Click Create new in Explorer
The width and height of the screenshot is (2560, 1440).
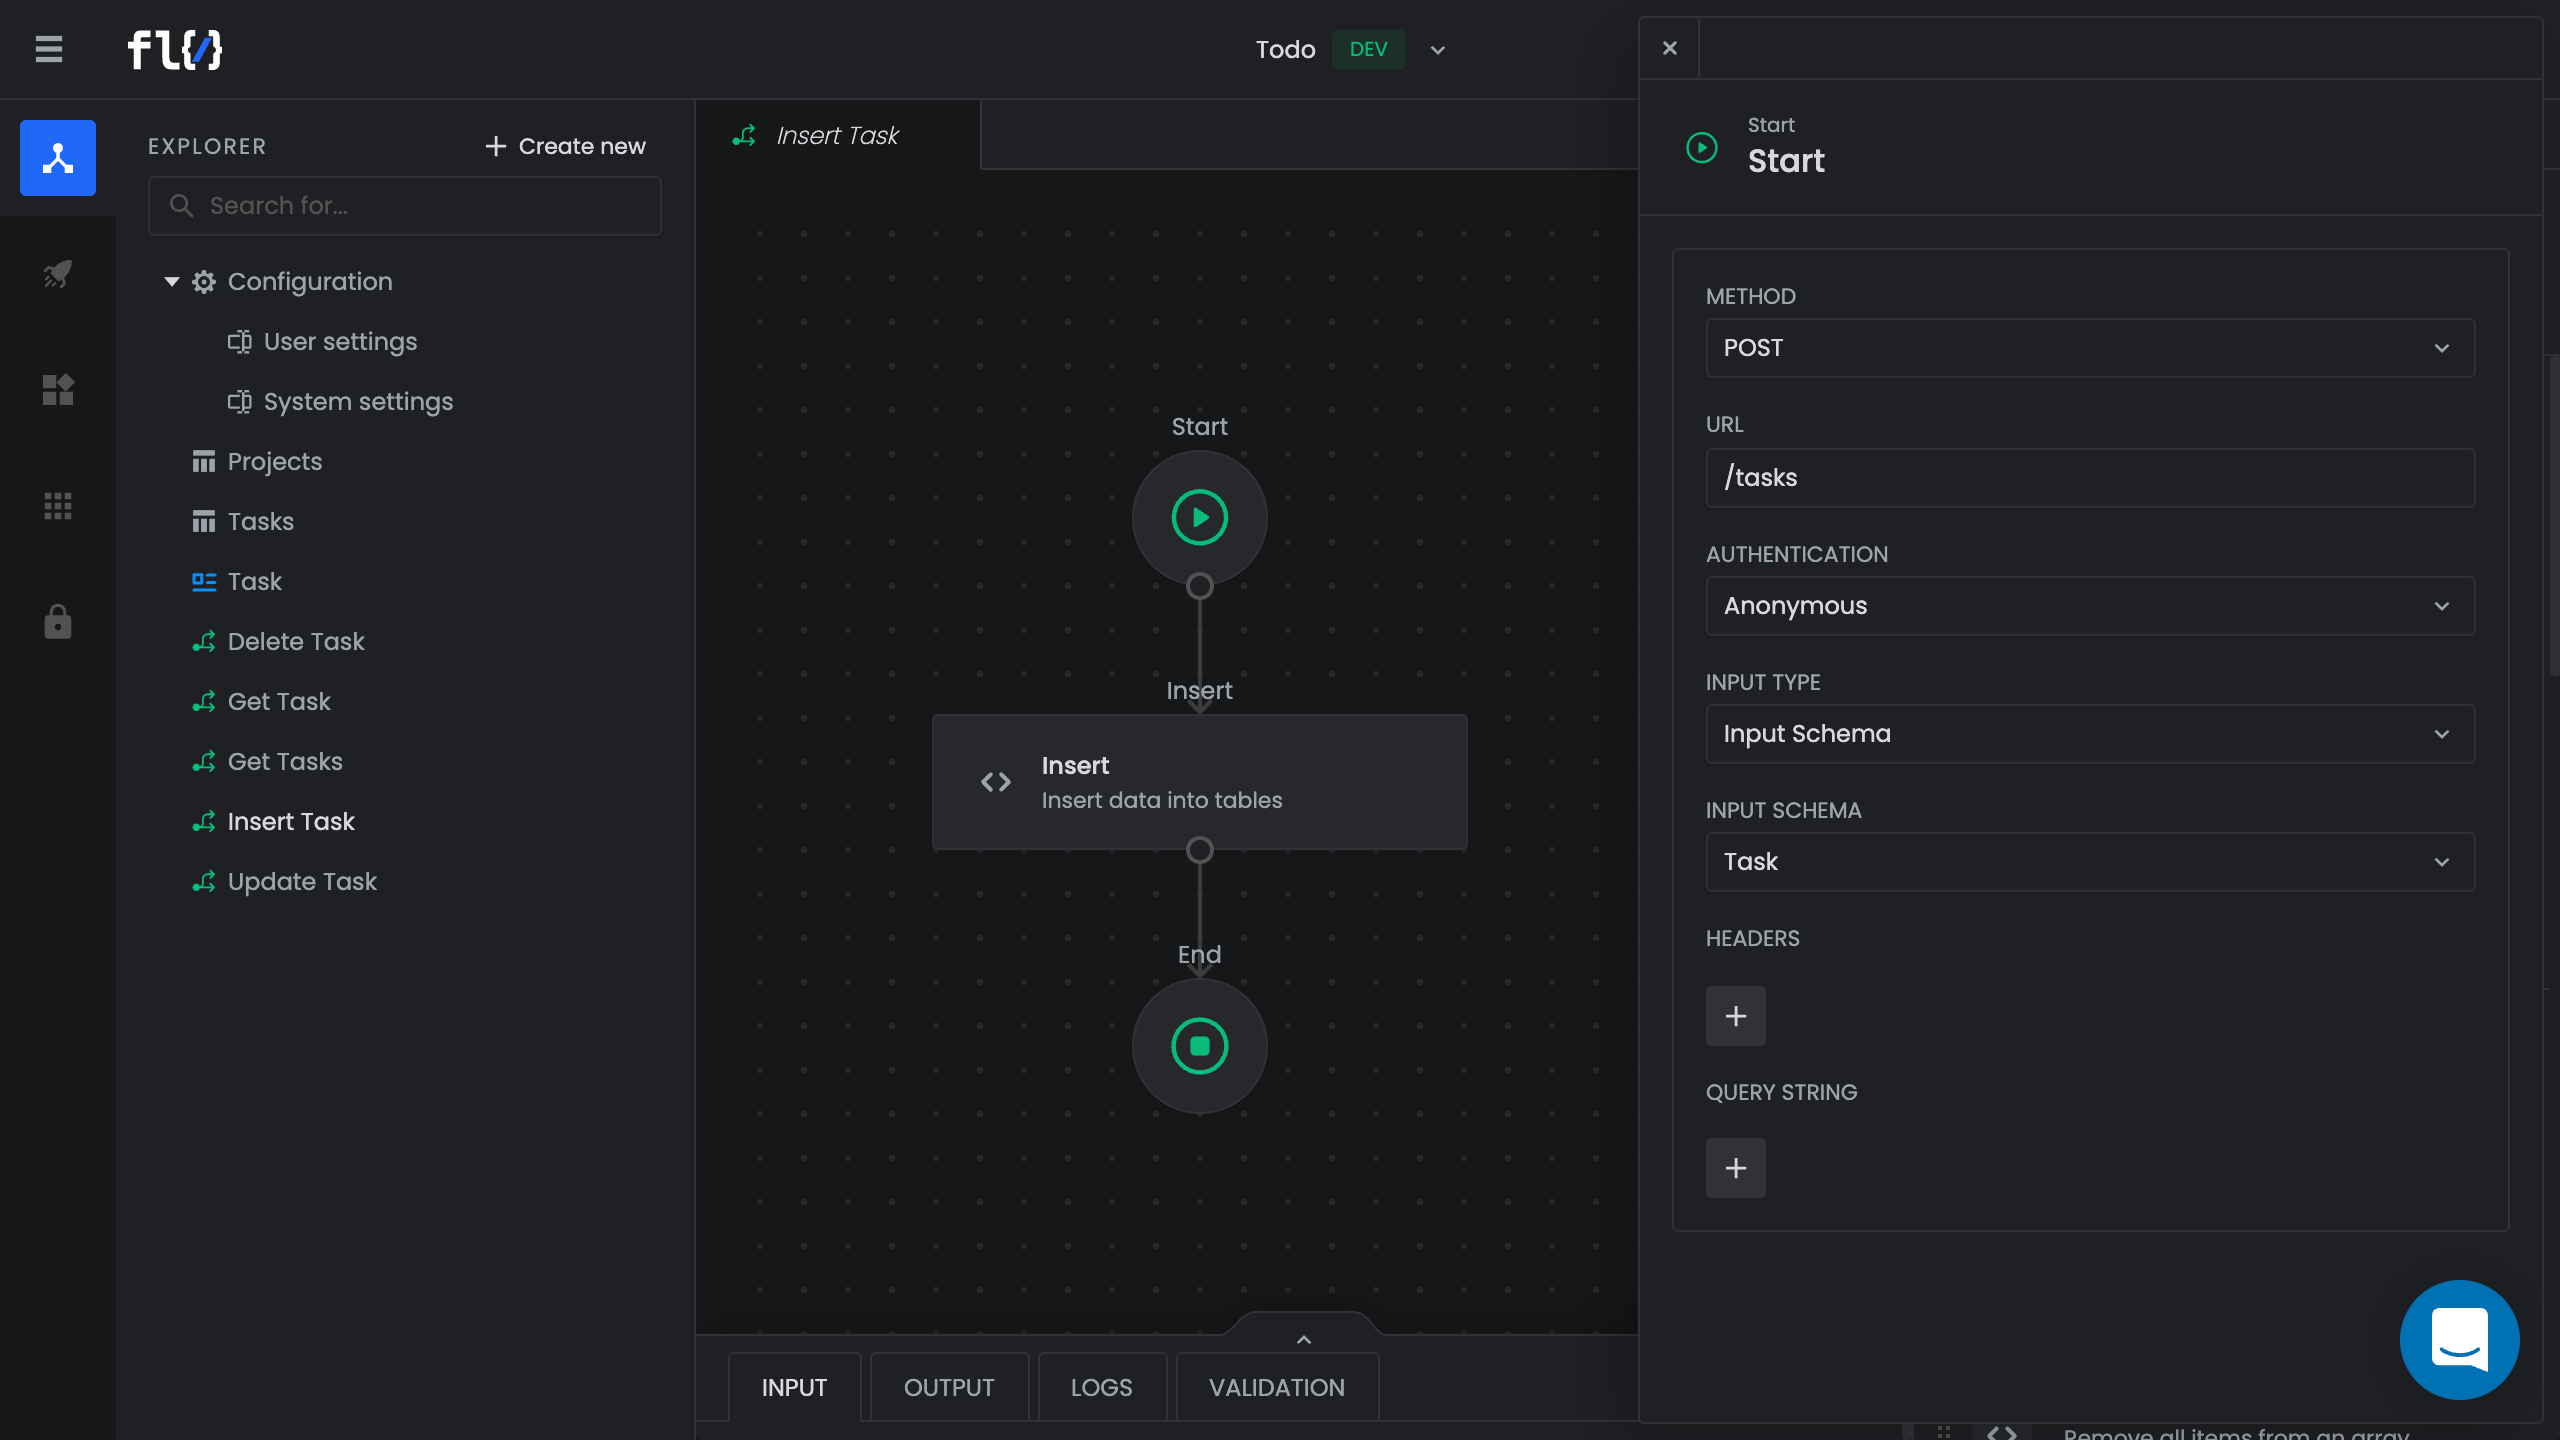tap(566, 146)
